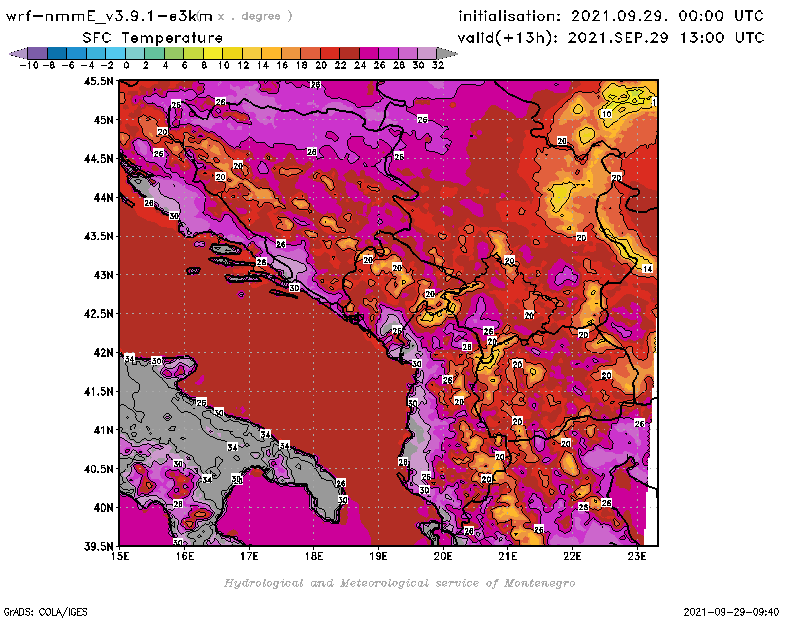The width and height of the screenshot is (800, 618).
Task: Click the 0 label under the color bar
Action: coord(126,65)
